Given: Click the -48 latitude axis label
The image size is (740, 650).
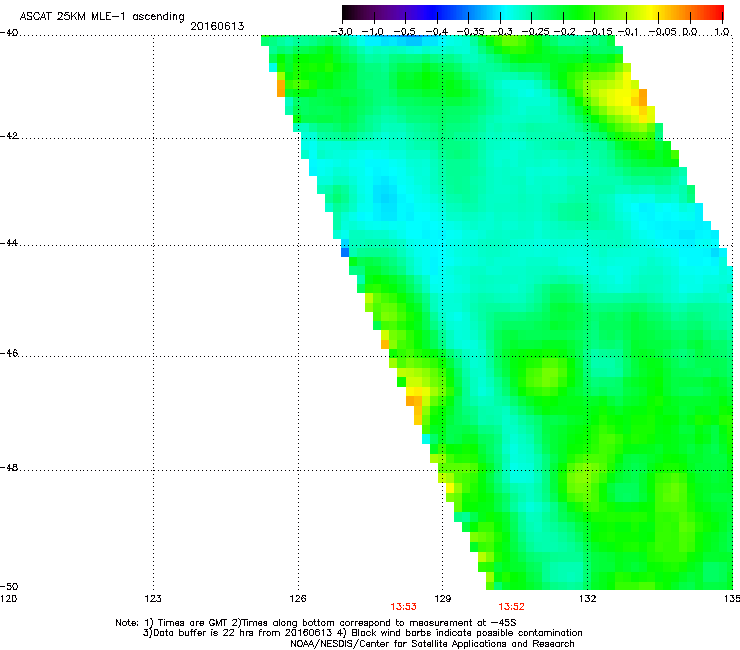Looking at the screenshot, I should pos(9,468).
